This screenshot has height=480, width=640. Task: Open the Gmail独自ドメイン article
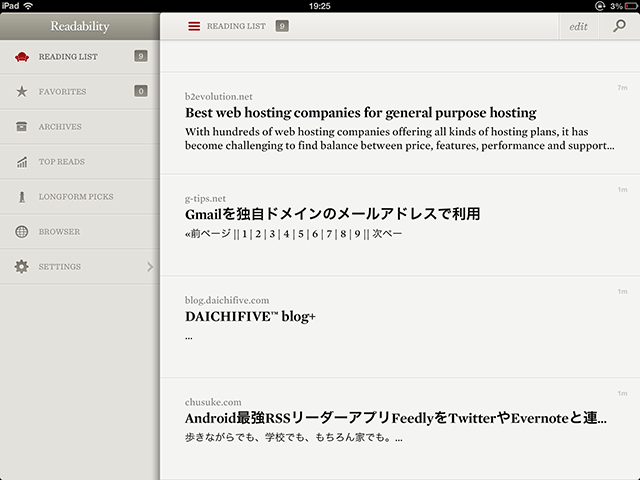(x=400, y=225)
